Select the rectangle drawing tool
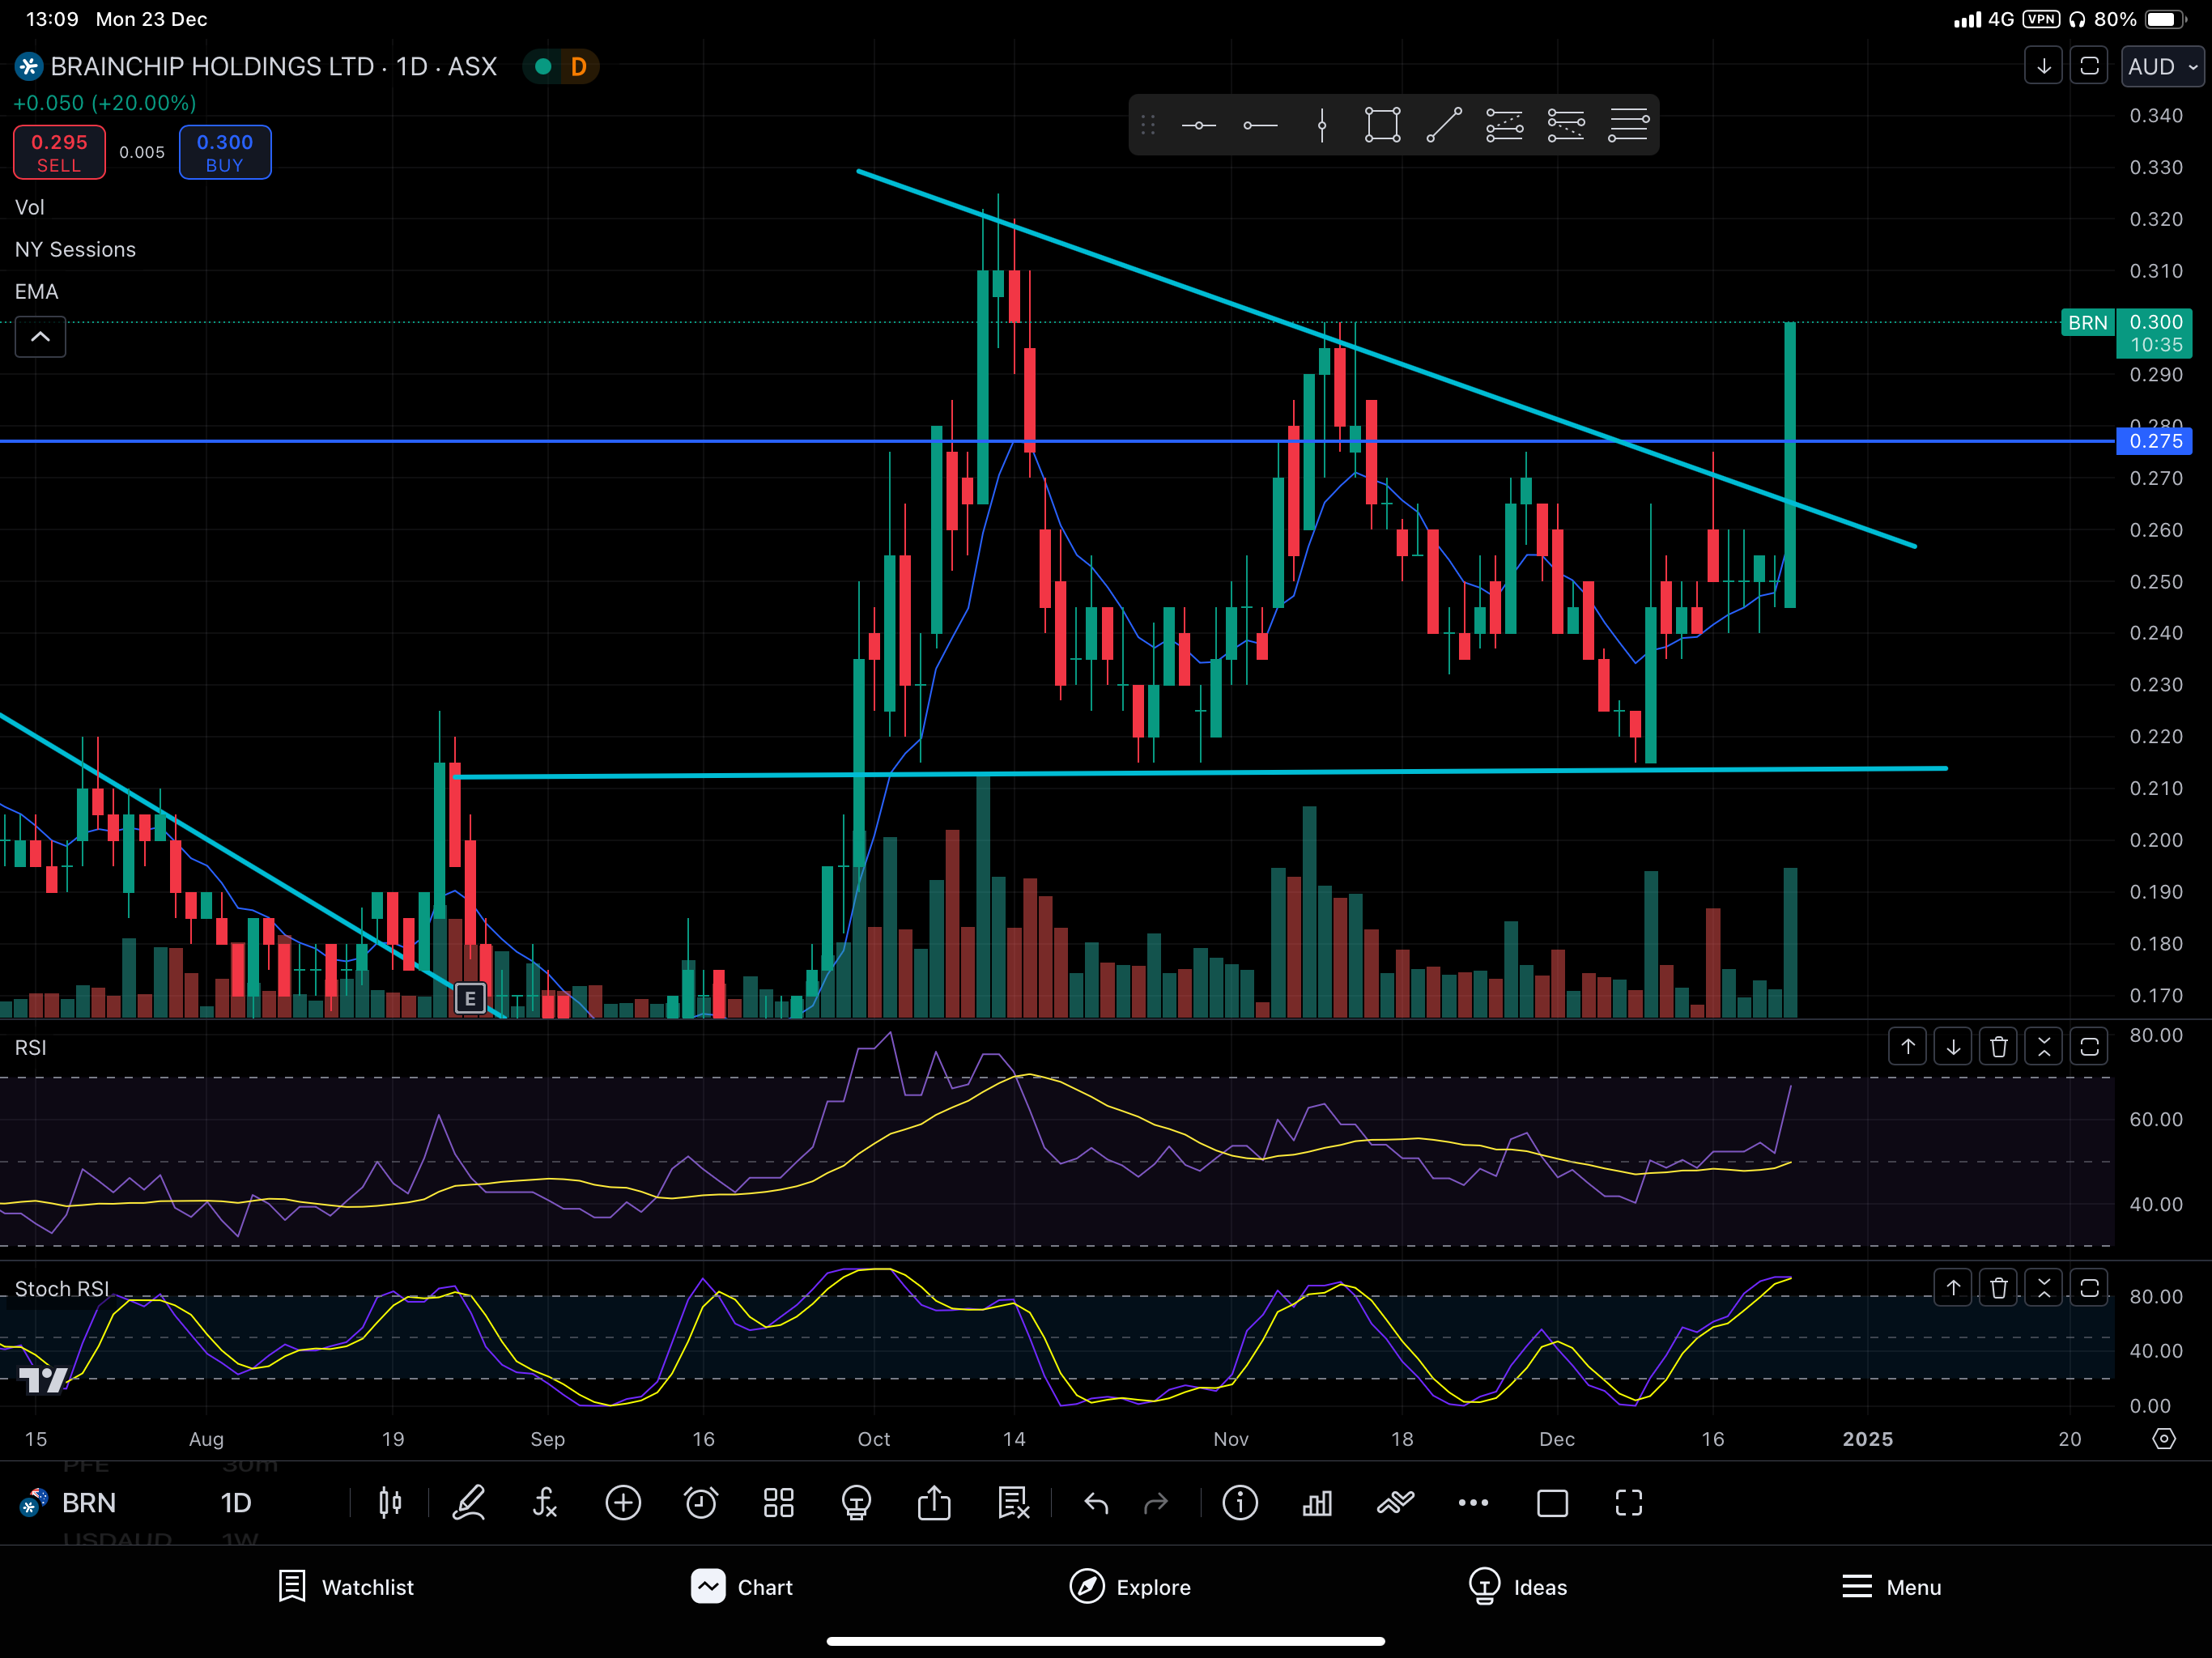 coord(1383,125)
